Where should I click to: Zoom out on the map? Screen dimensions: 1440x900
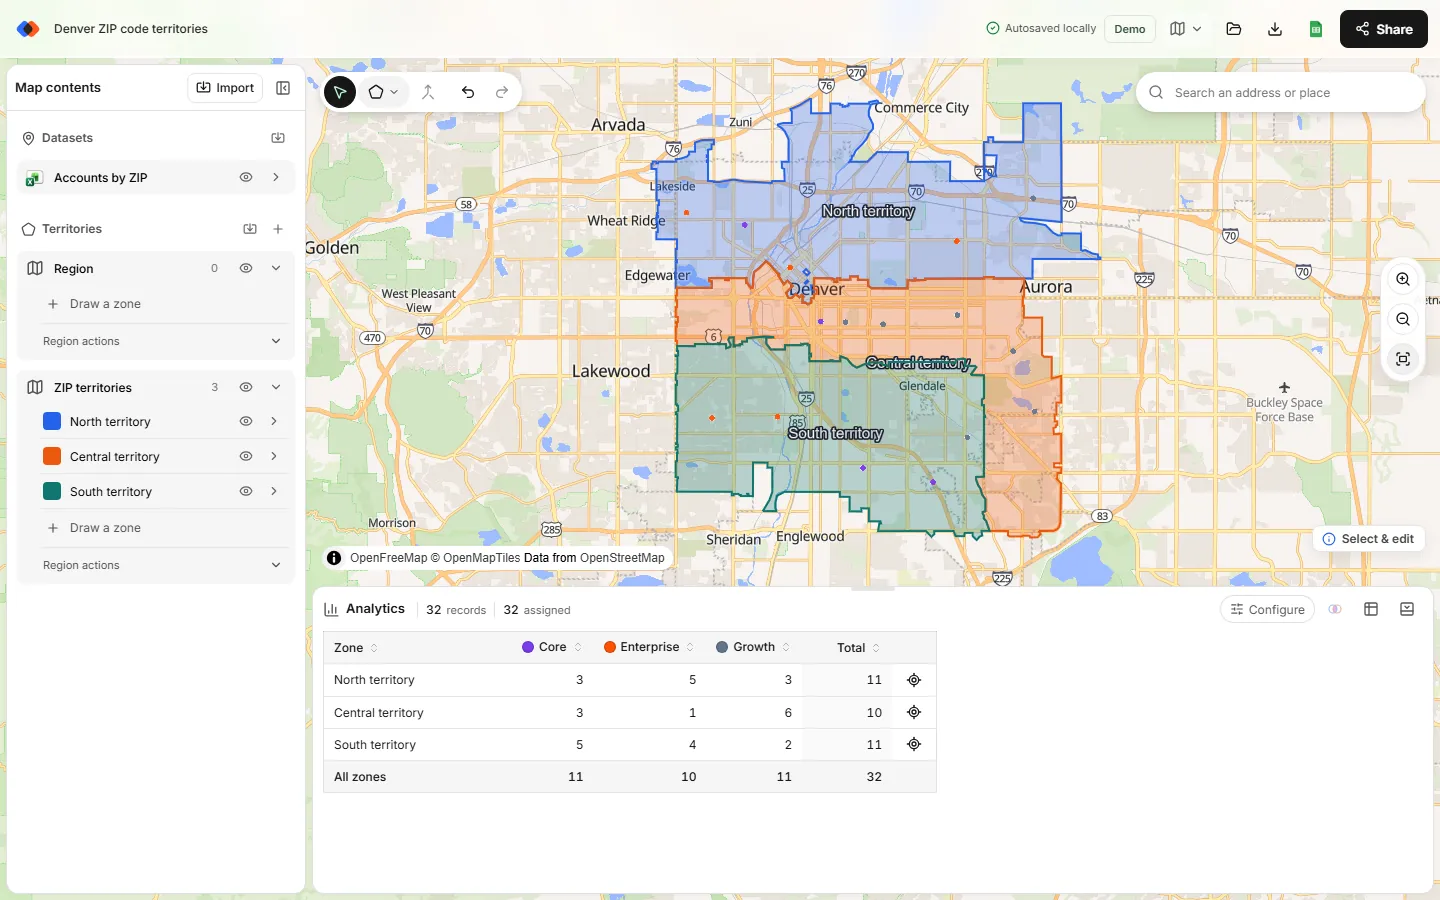(x=1403, y=319)
